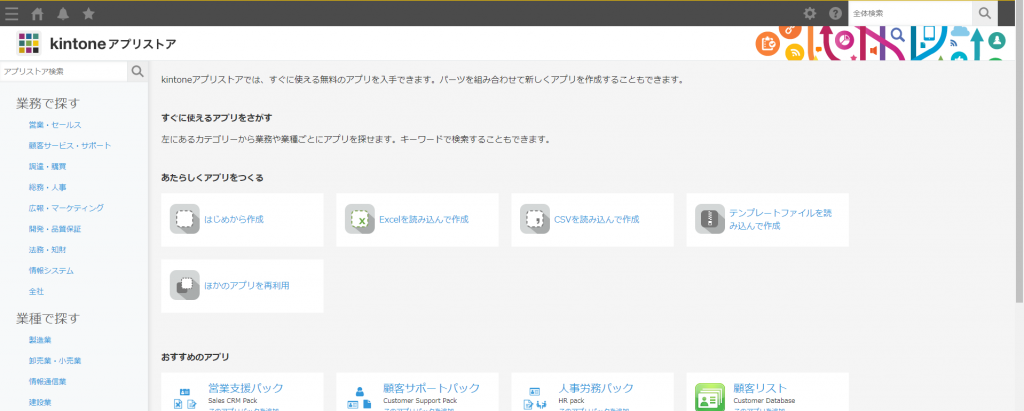Select 総務・人事 category
This screenshot has width=1024, height=411.
tap(48, 188)
